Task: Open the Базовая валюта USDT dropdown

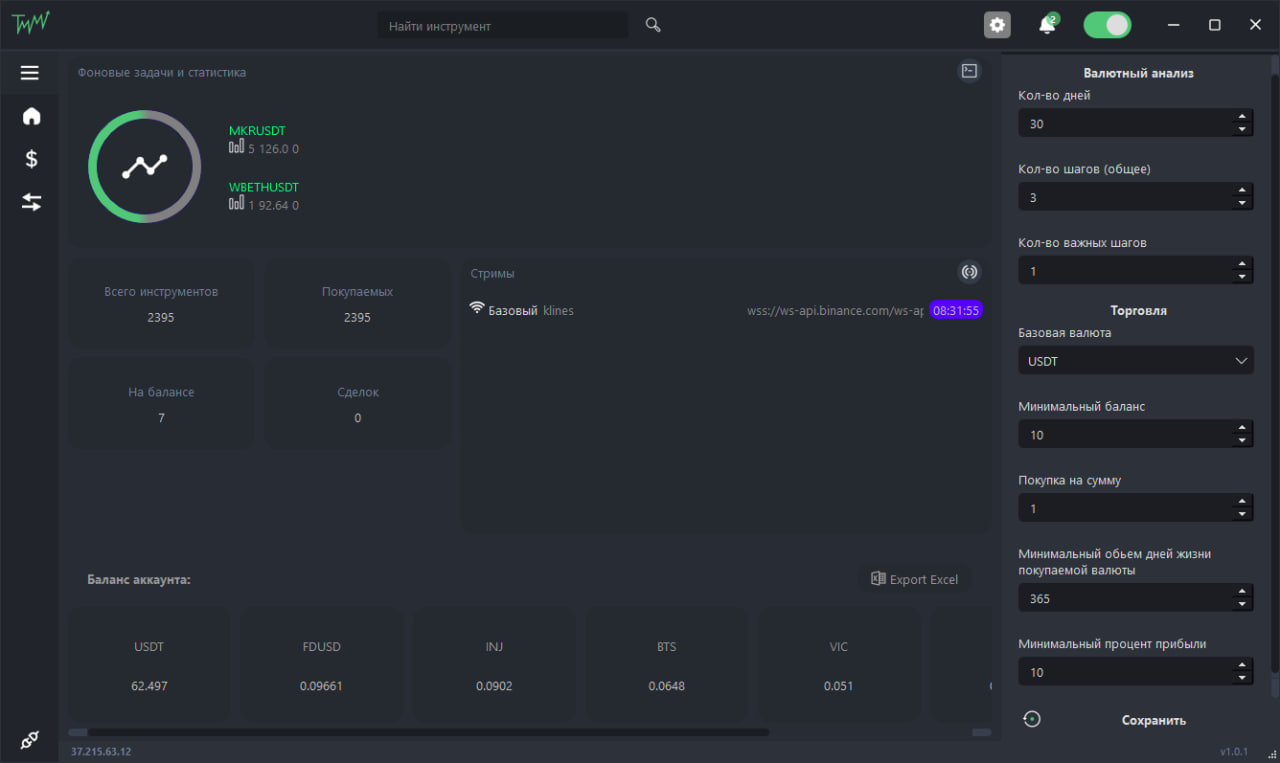Action: [1136, 361]
